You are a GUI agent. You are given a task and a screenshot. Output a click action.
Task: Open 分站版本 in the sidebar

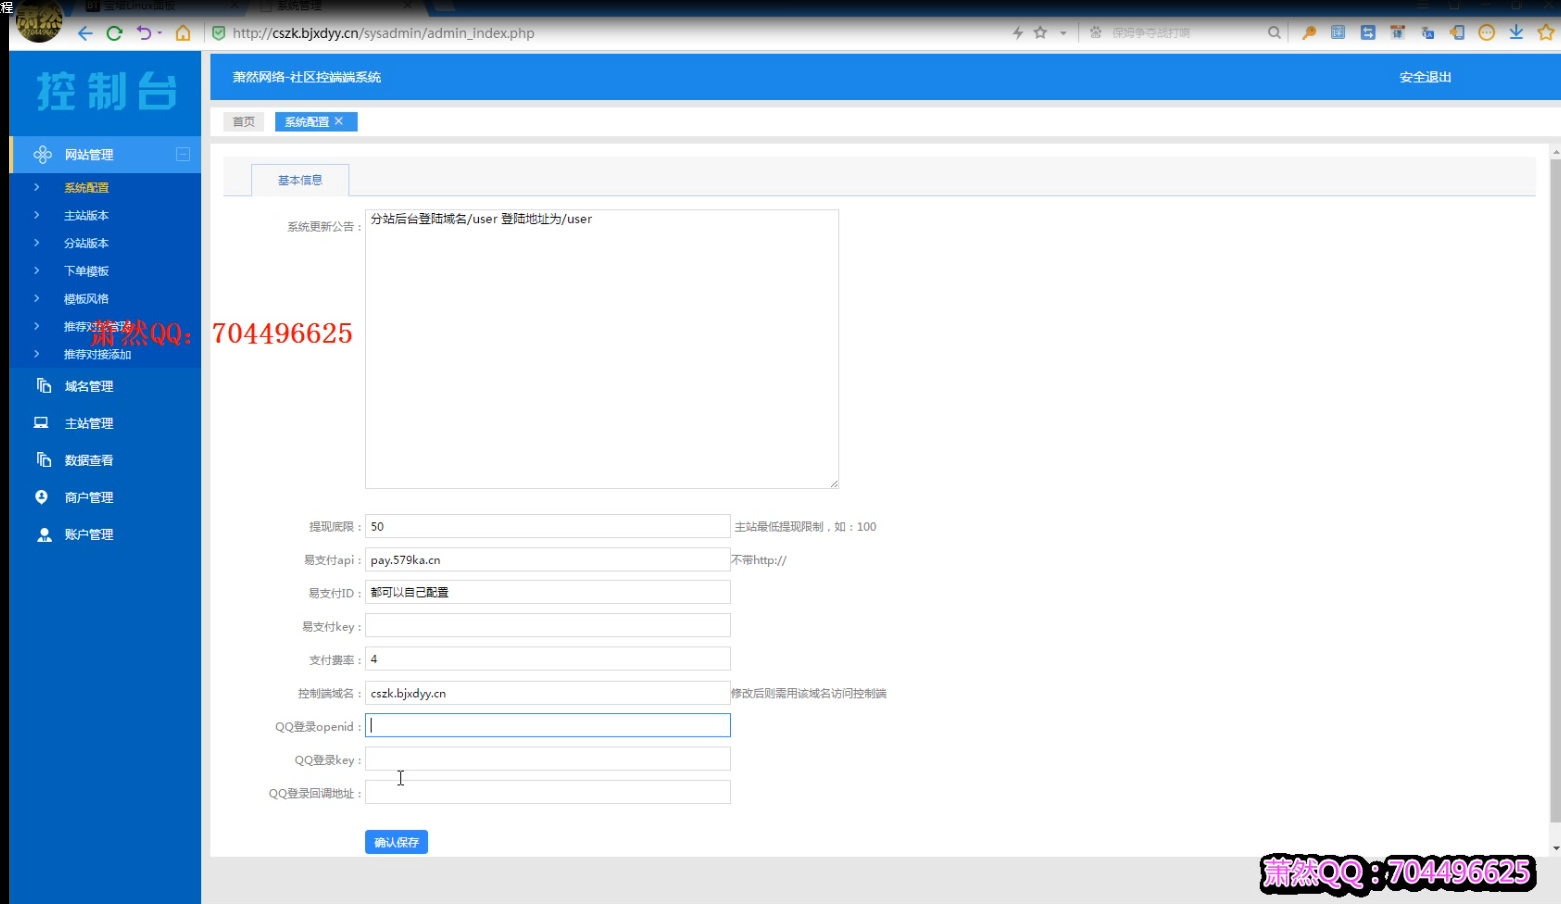click(x=86, y=244)
